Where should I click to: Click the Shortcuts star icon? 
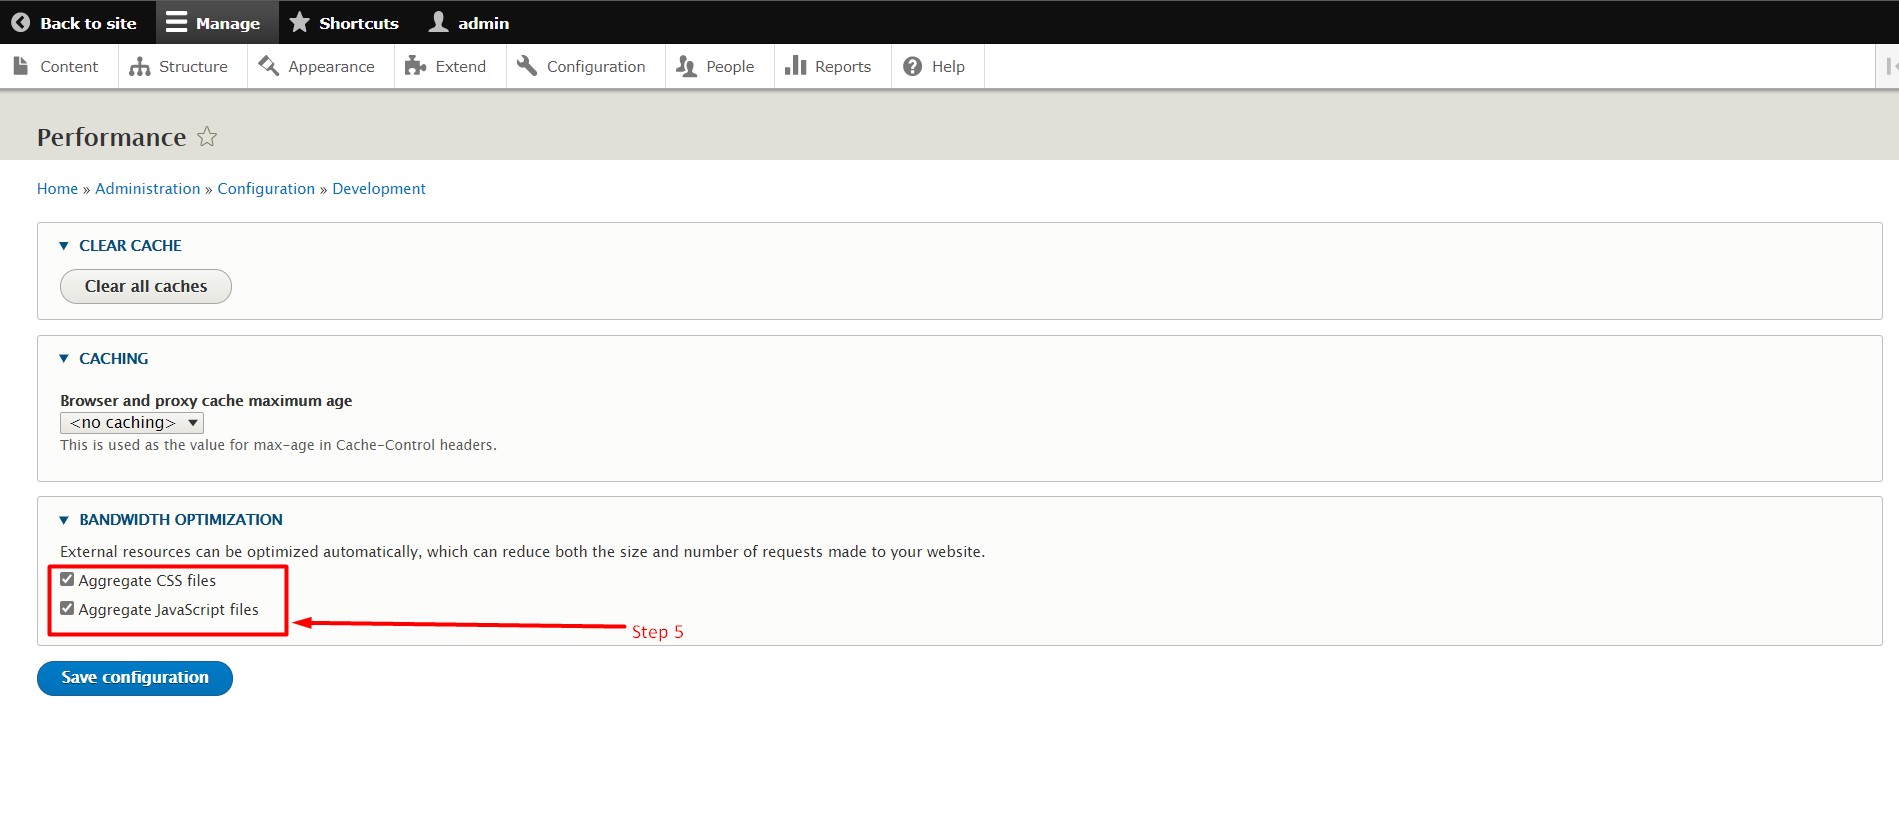[x=299, y=22]
